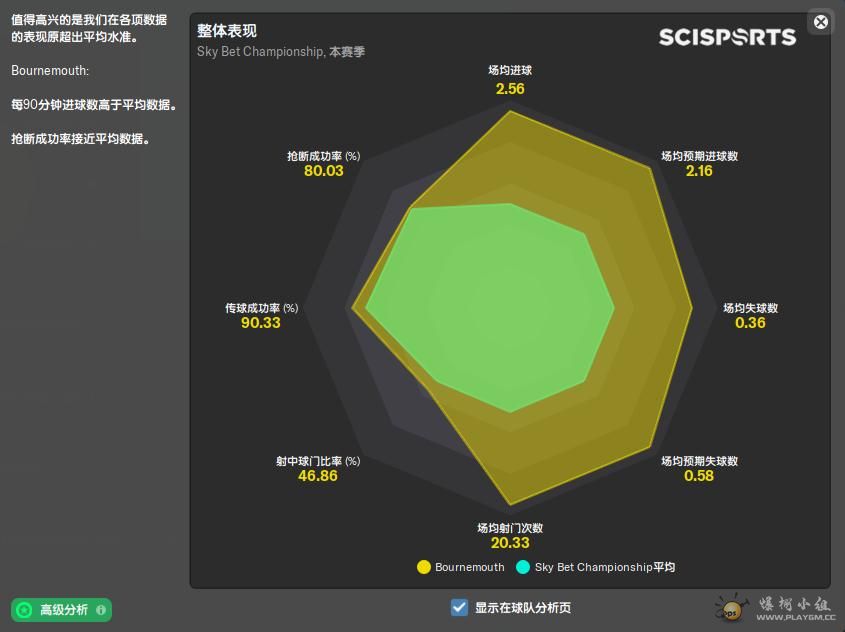
Task: Click the 抢断成功率 (%) axis label
Action: 323,156
